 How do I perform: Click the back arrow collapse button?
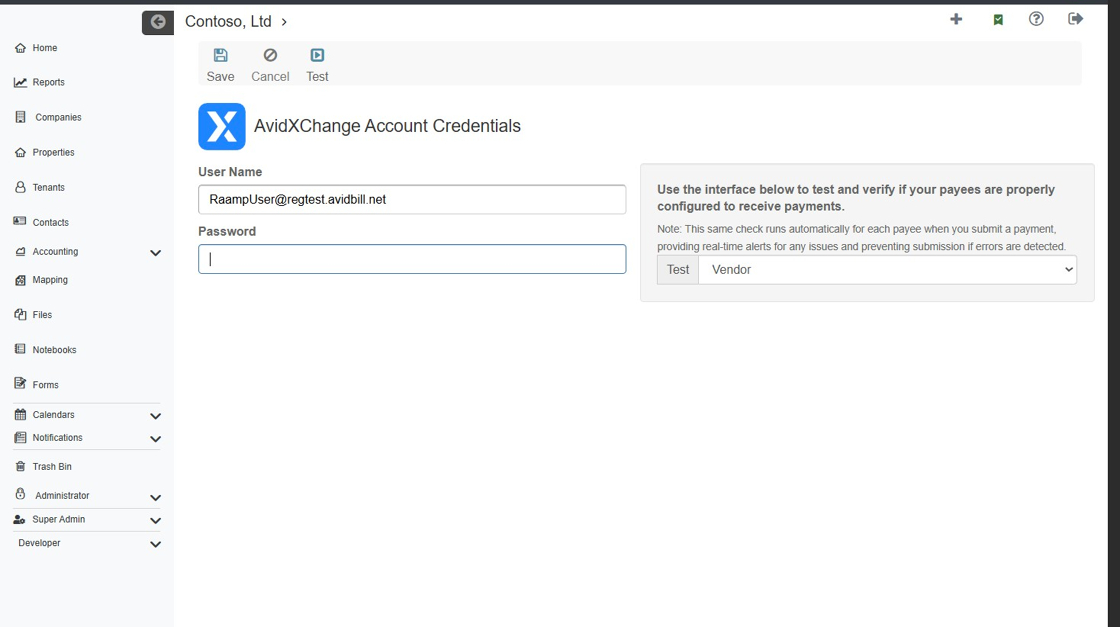[158, 22]
